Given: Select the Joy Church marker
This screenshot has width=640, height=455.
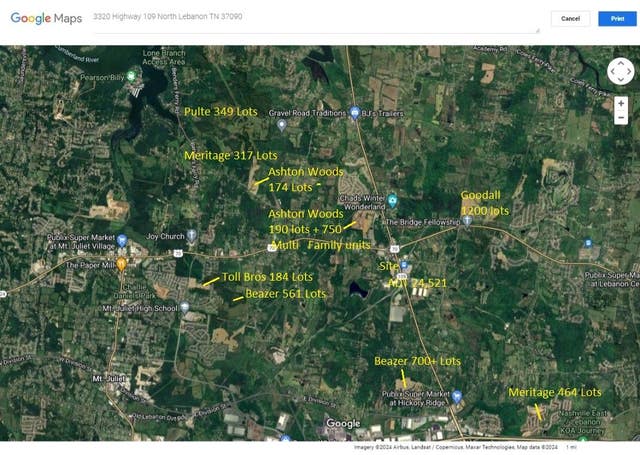Looking at the screenshot, I should (x=191, y=235).
